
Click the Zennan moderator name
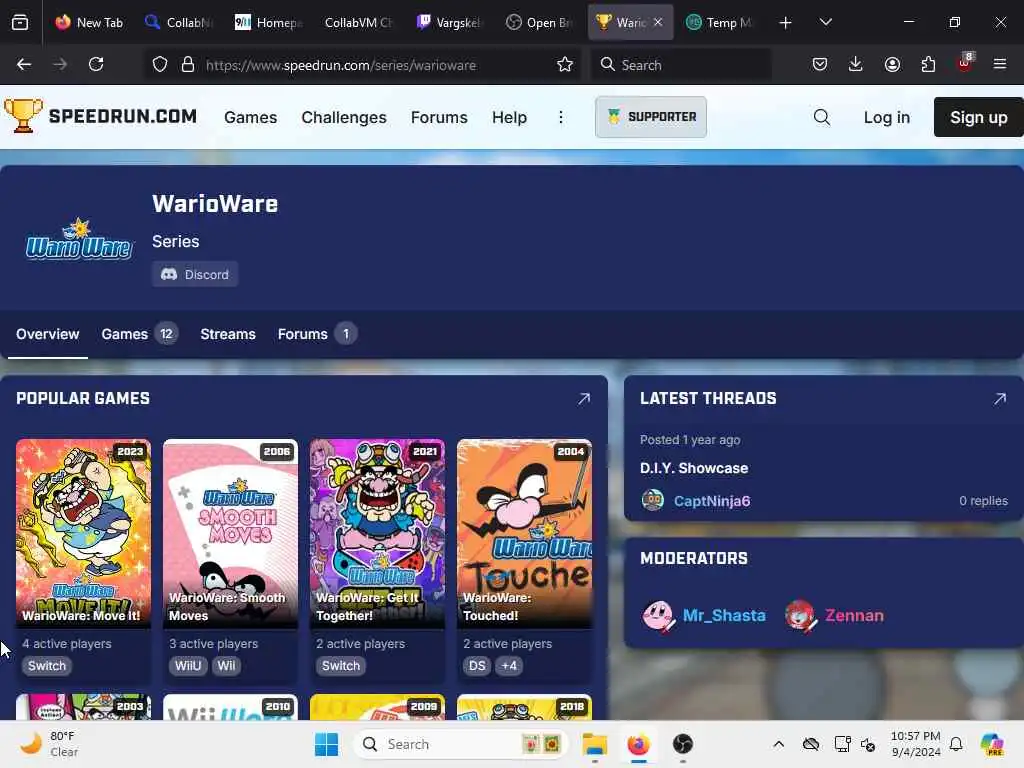(854, 616)
